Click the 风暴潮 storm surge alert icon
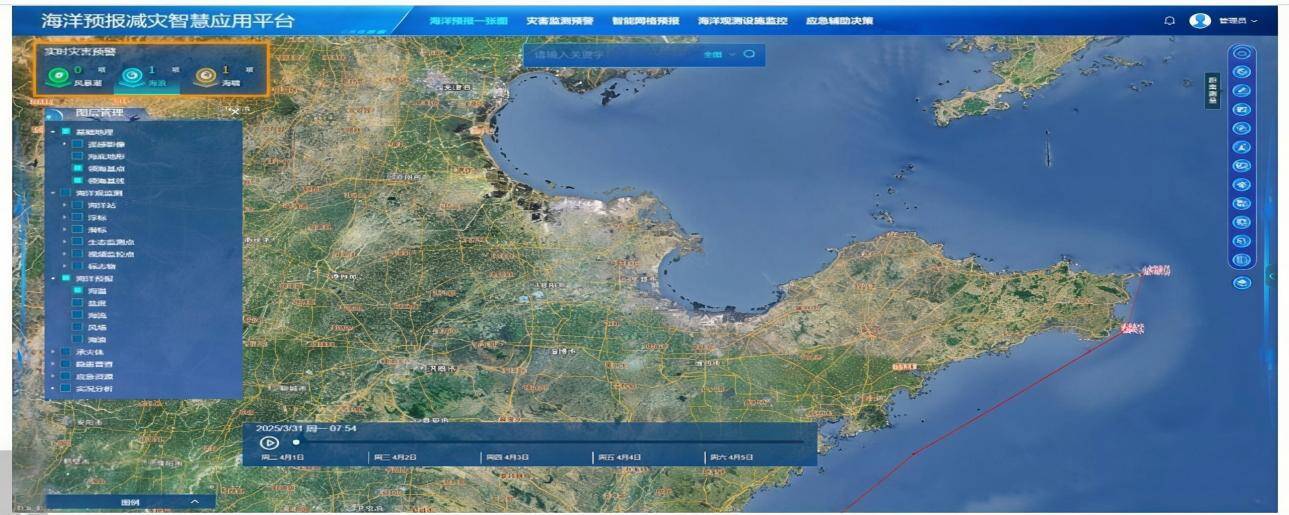 pos(60,74)
